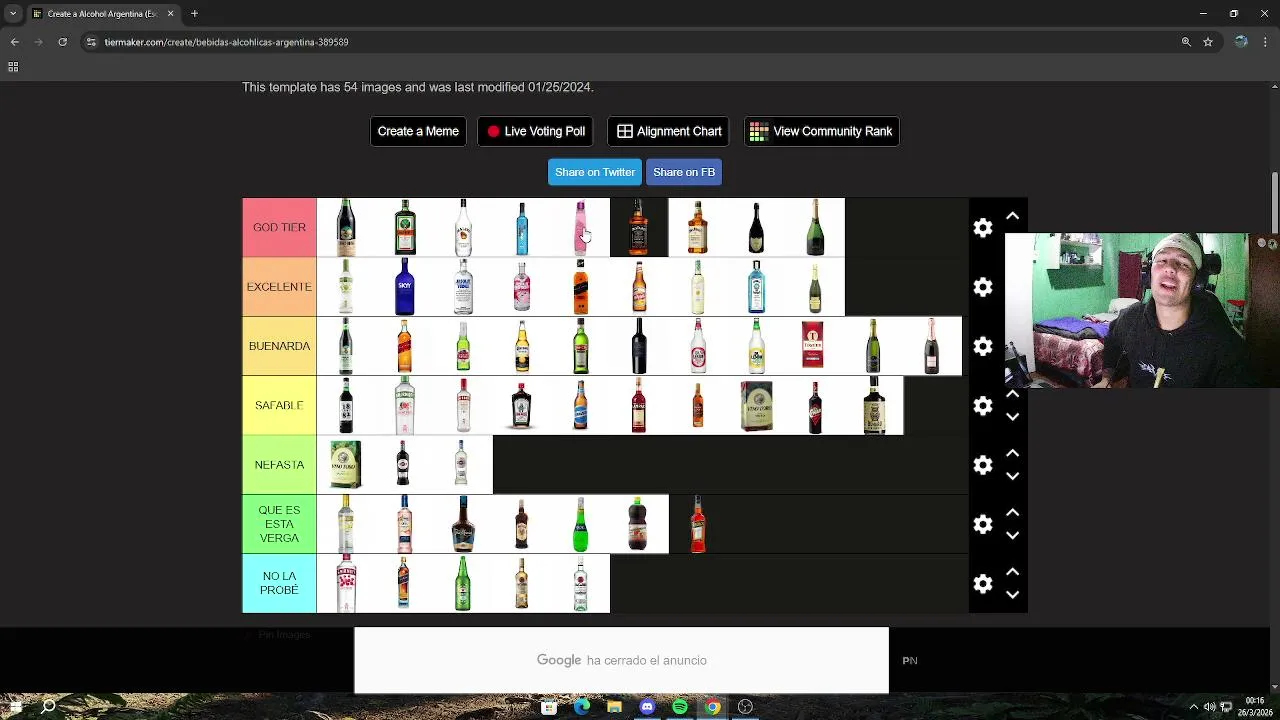The height and width of the screenshot is (720, 1280).
Task: Select the Jack Daniel's bottle in GOD TIER
Action: click(639, 227)
